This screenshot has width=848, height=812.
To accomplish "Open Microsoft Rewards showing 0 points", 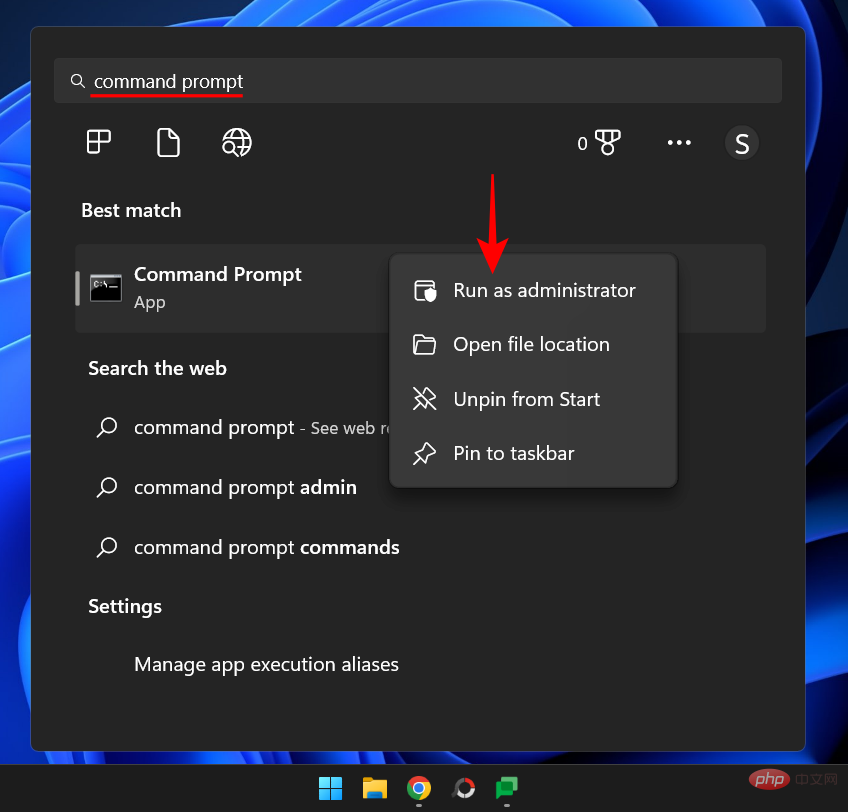I will click(600, 143).
